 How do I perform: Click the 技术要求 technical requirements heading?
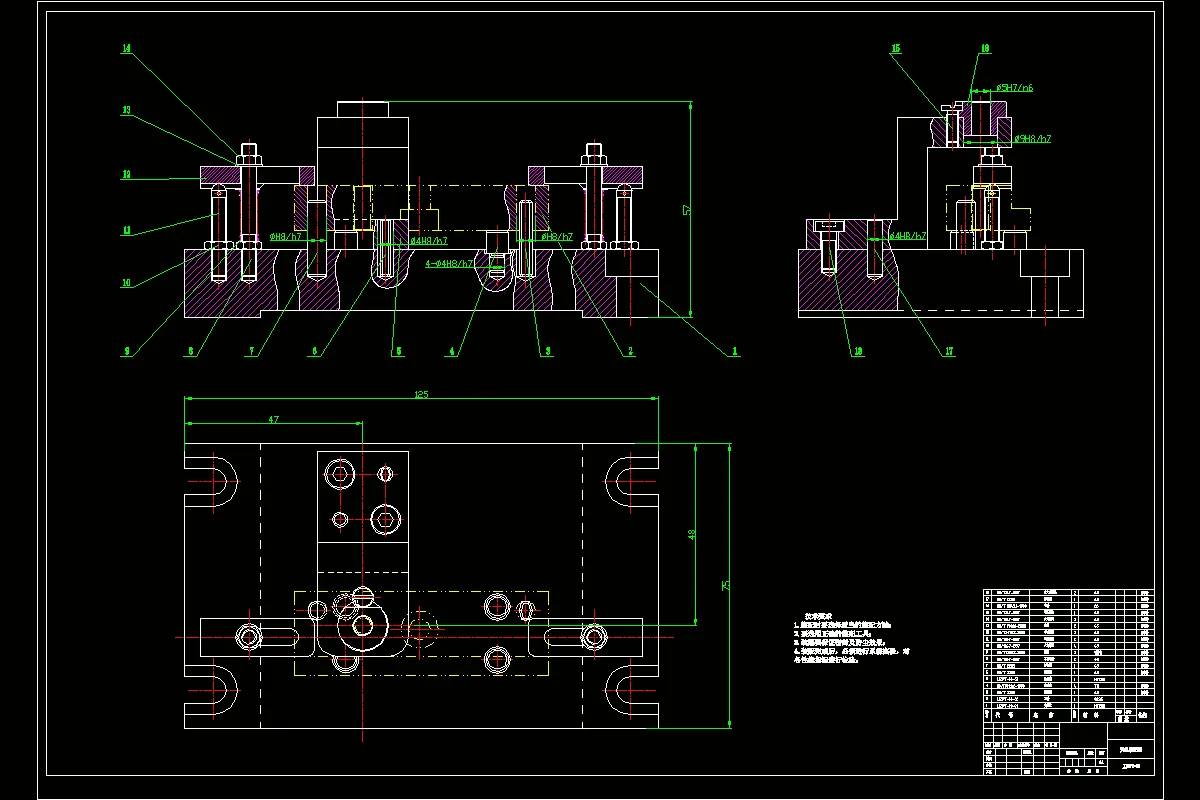819,618
